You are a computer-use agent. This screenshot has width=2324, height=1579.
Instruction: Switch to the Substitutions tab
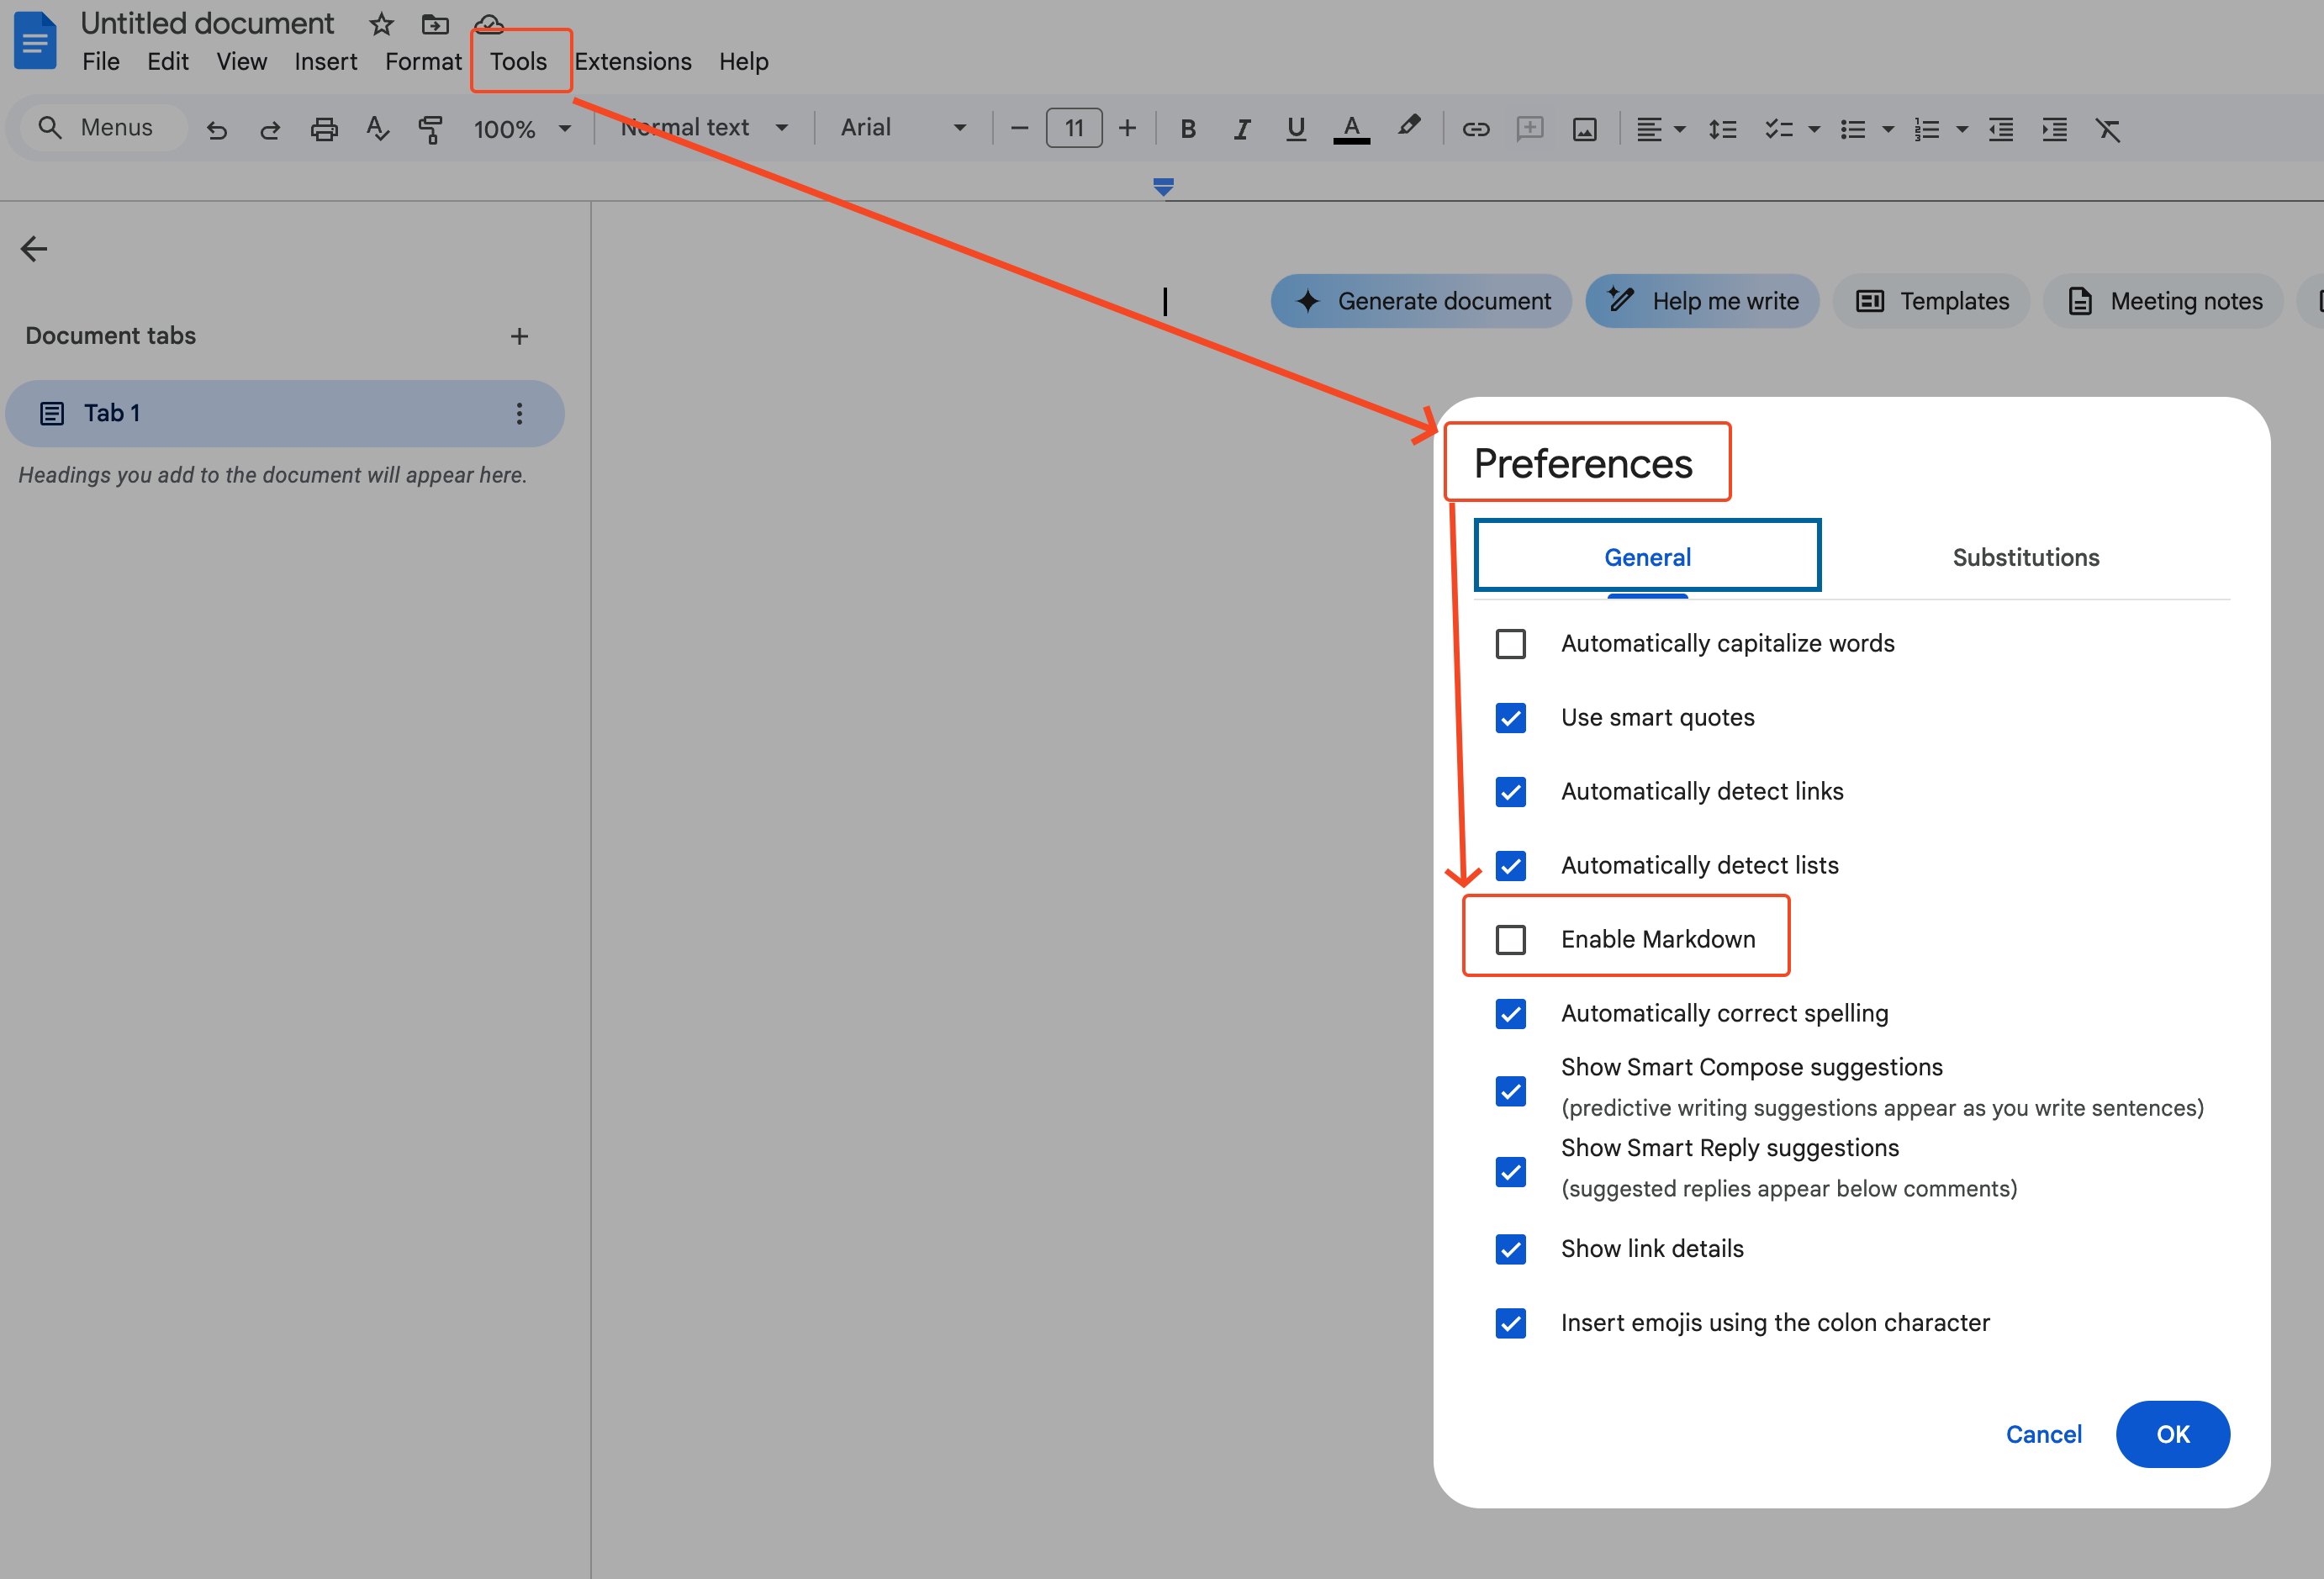coord(2025,557)
